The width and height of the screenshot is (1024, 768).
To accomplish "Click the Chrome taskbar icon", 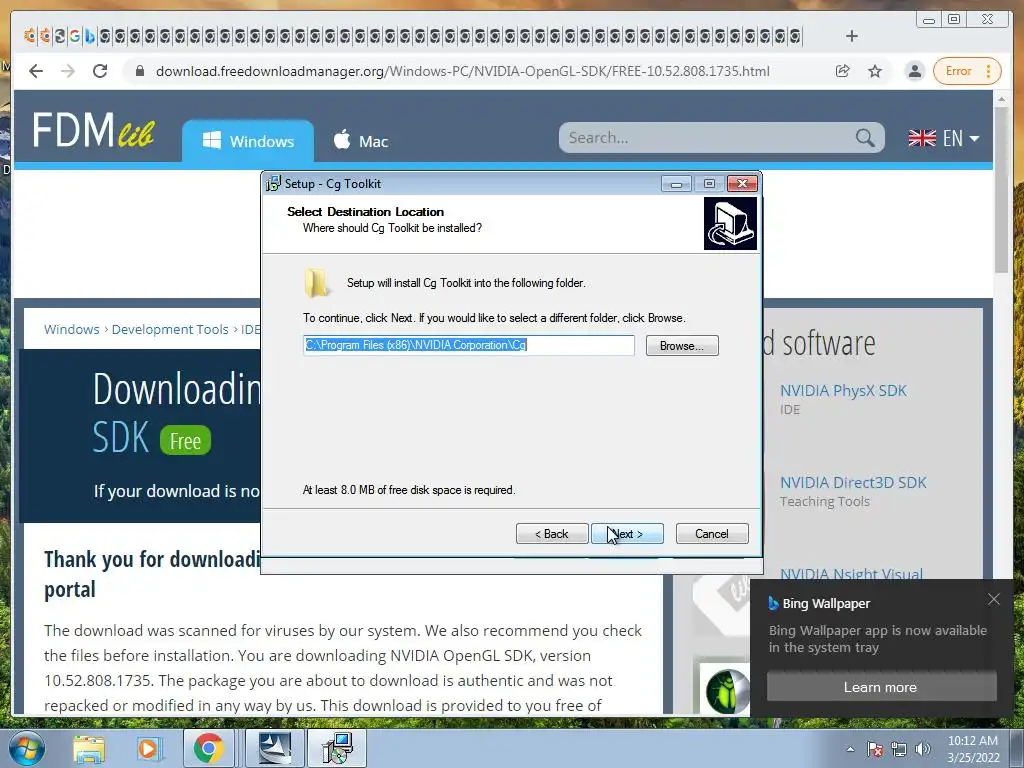I will (x=208, y=748).
